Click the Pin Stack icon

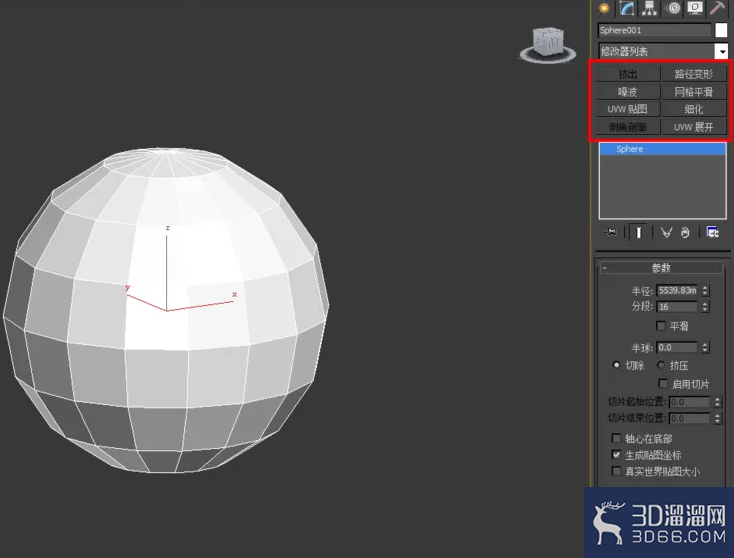click(610, 232)
